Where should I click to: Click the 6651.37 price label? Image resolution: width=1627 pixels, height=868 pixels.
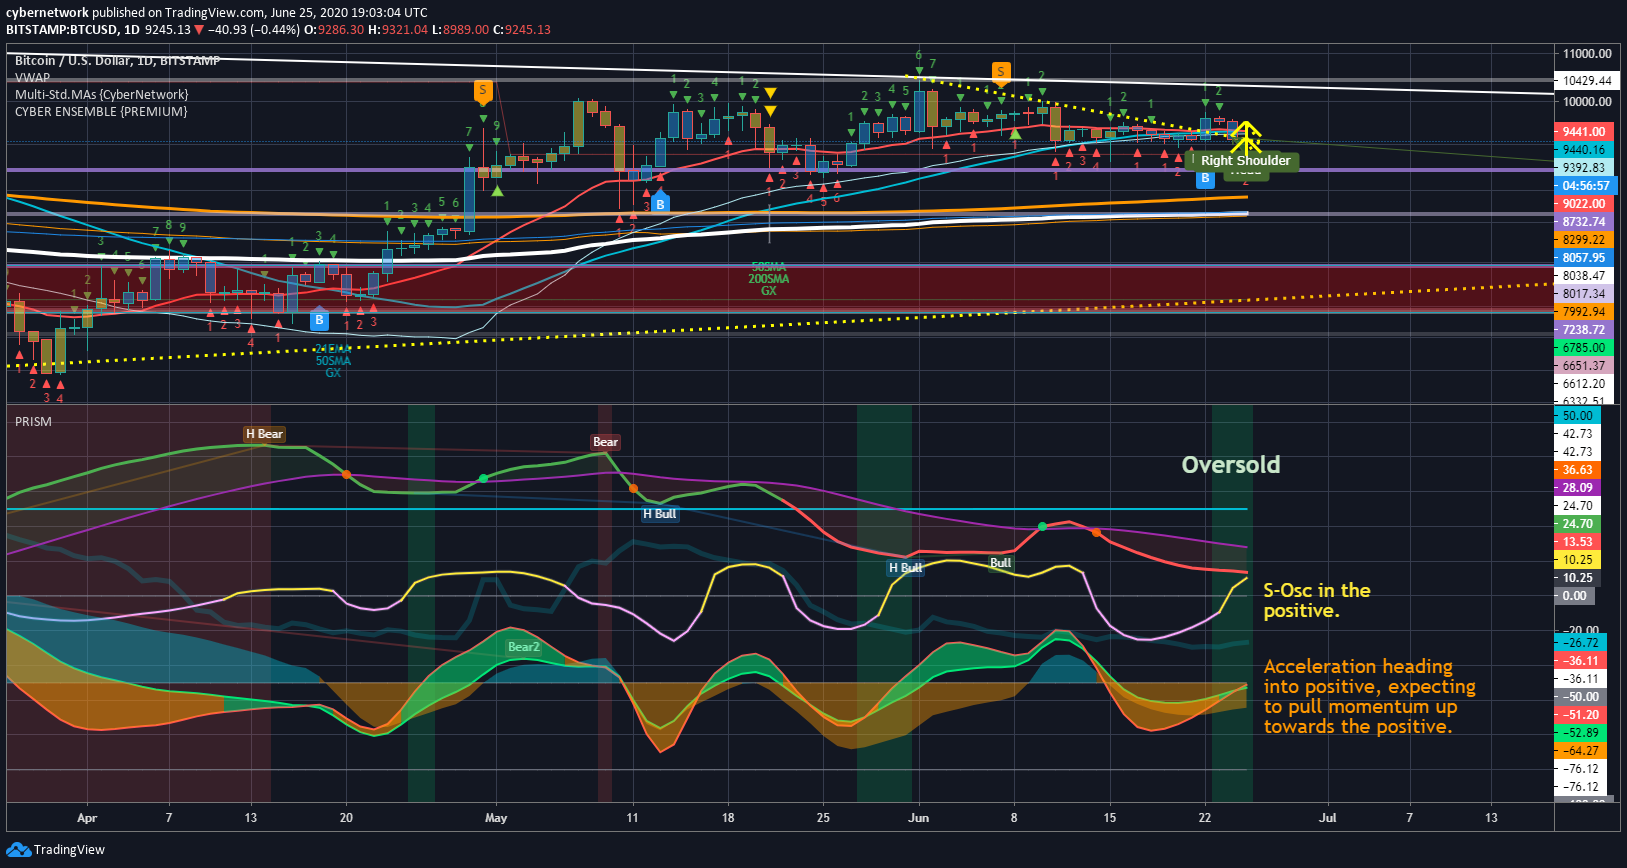click(1584, 365)
